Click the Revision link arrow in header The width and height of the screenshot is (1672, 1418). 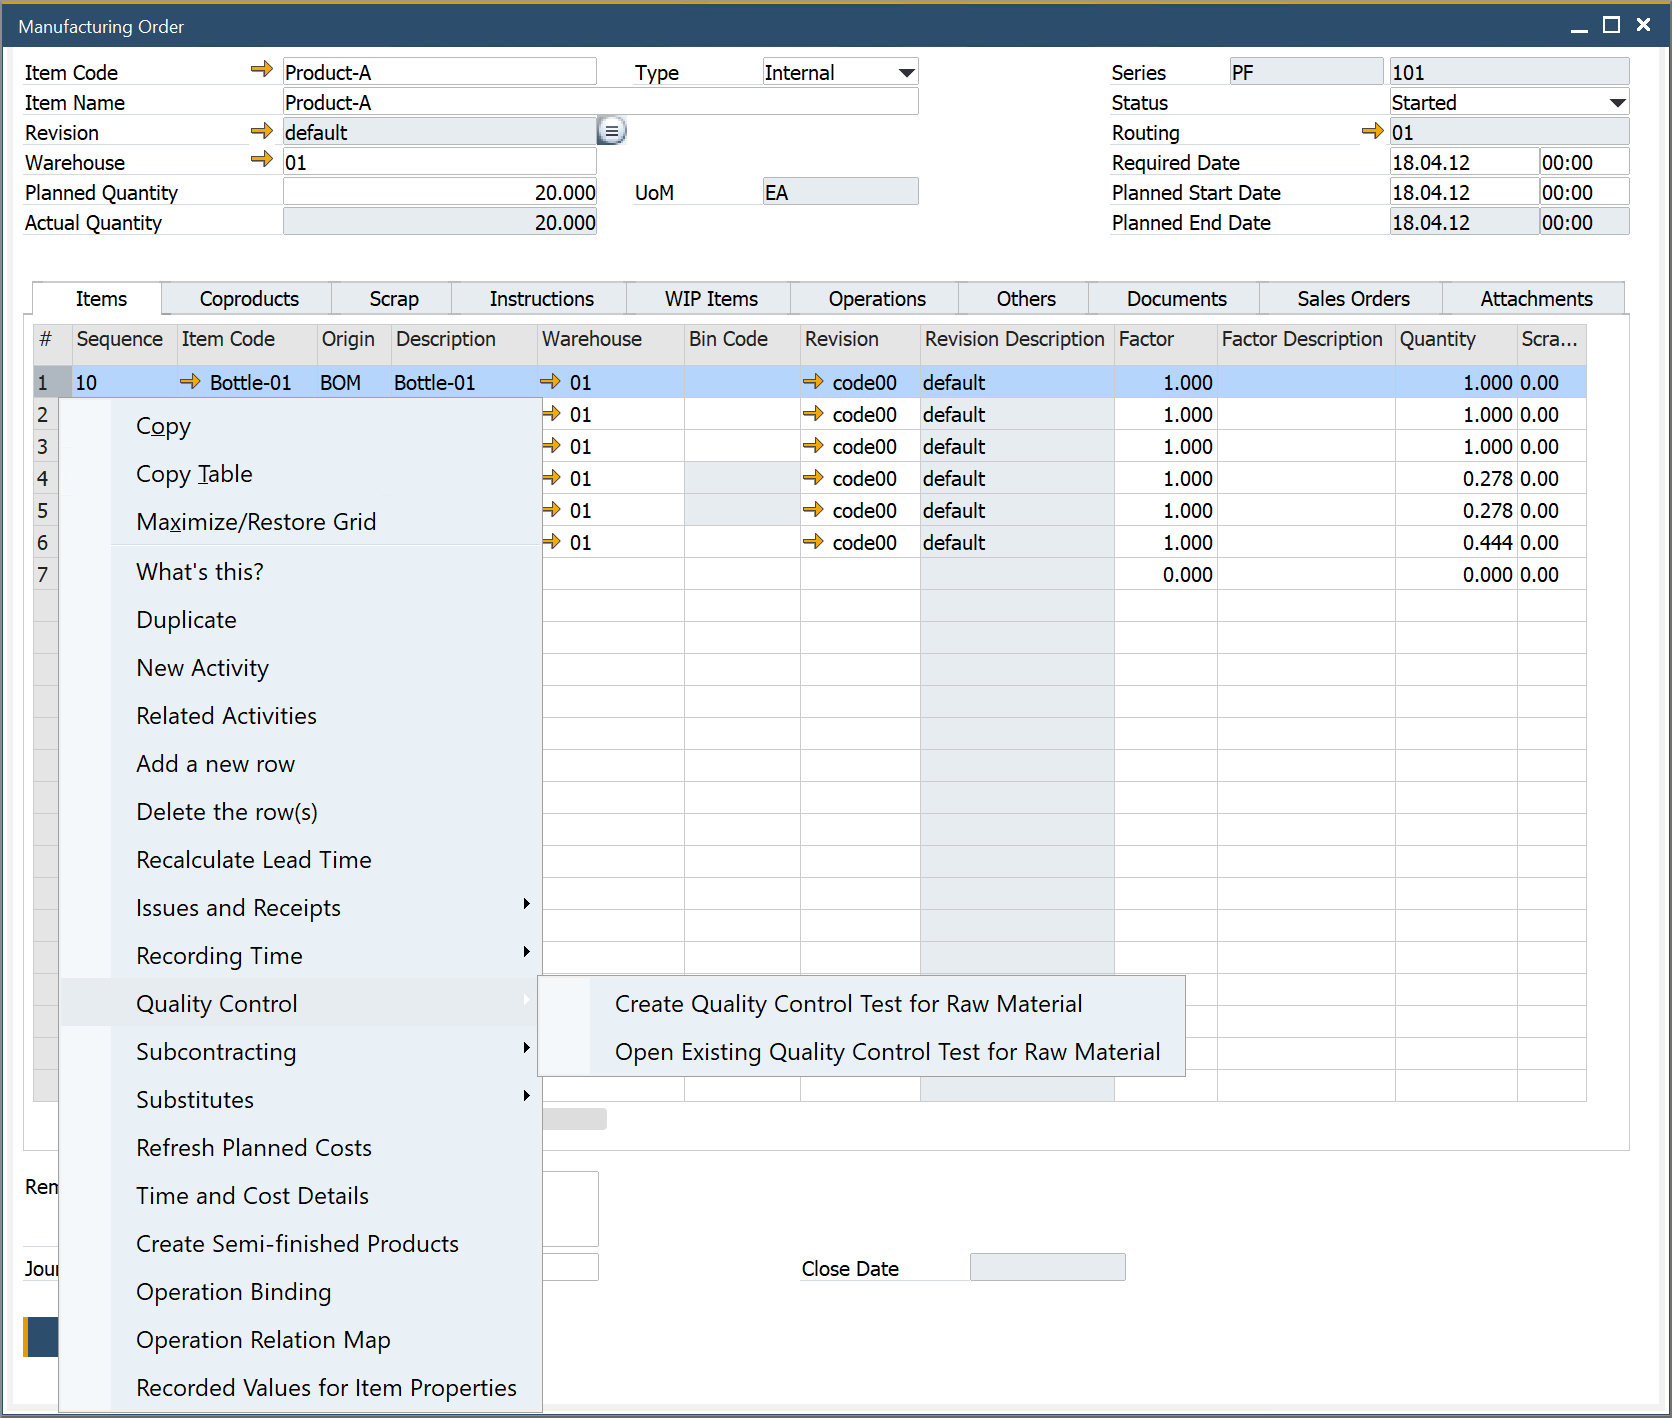click(261, 131)
